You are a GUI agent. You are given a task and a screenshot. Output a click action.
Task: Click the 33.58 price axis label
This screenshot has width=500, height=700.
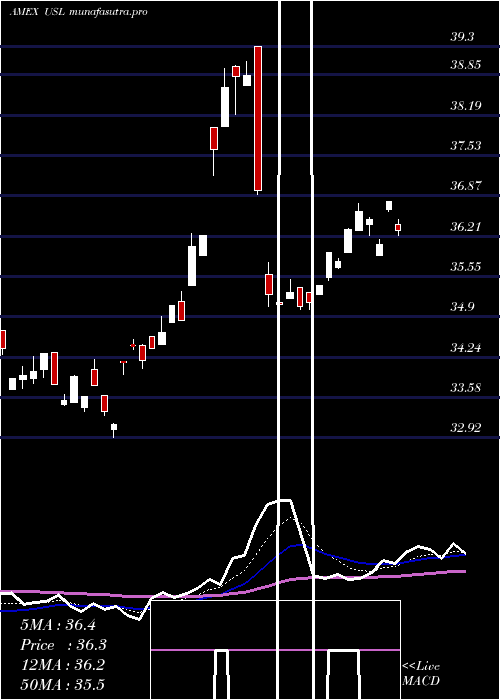click(x=466, y=388)
